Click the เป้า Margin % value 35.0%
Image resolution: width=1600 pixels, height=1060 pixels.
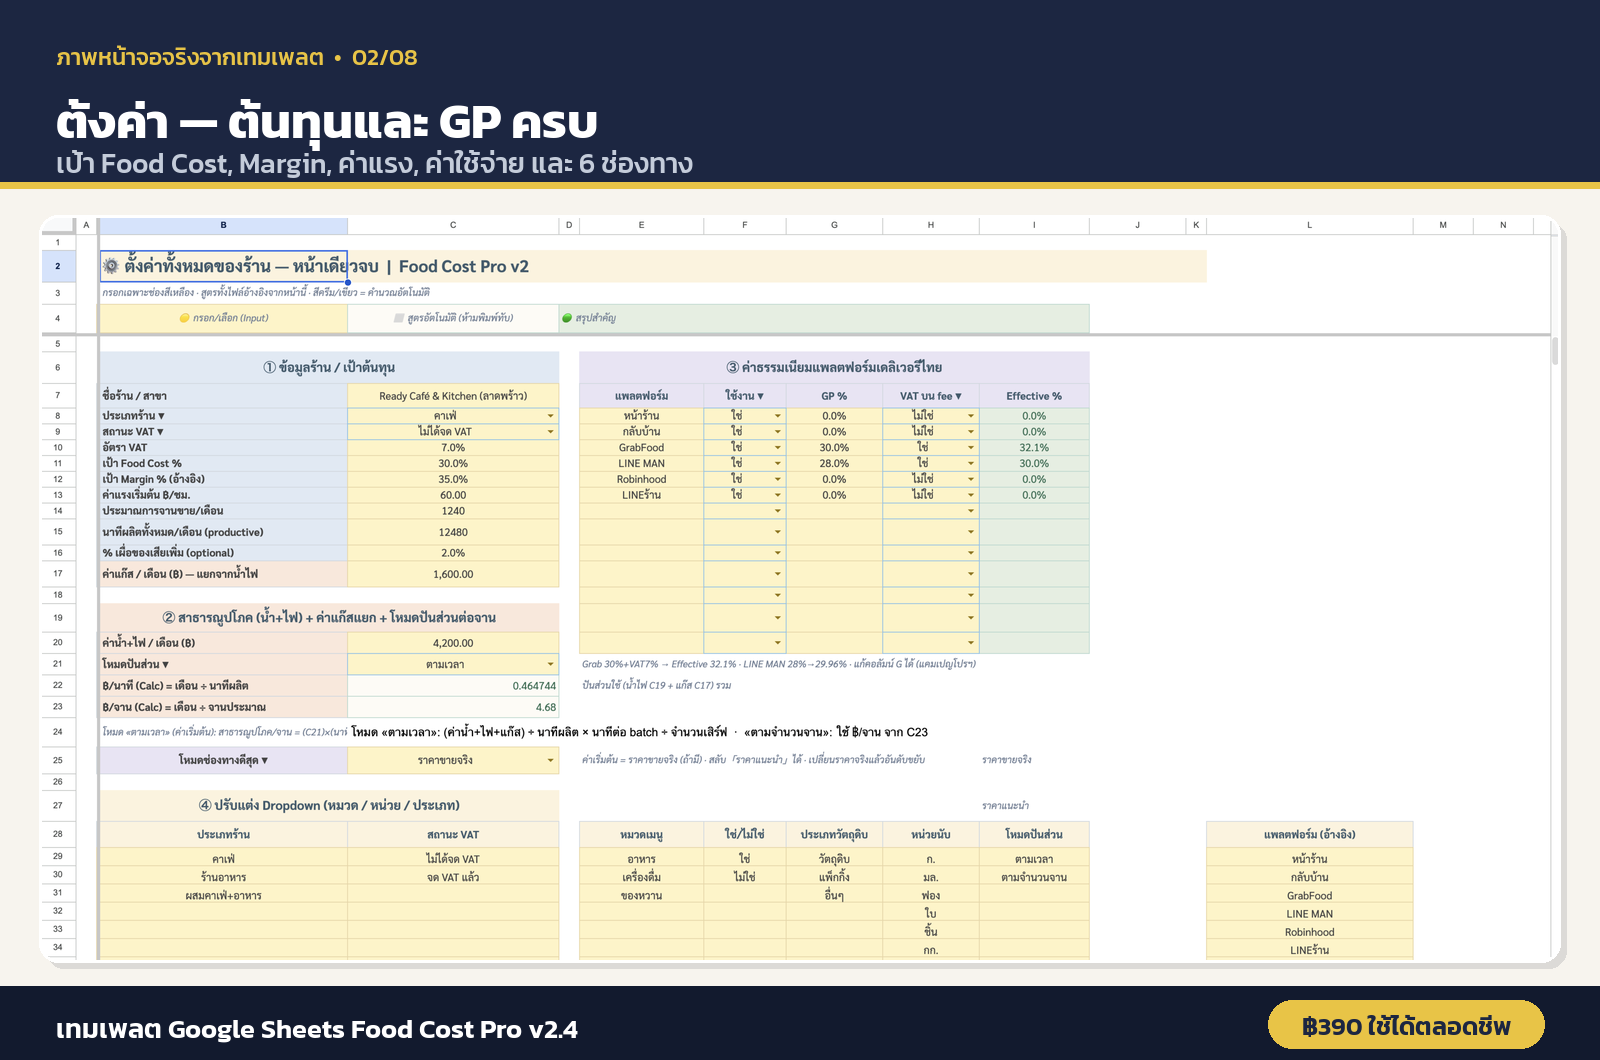pos(453,480)
